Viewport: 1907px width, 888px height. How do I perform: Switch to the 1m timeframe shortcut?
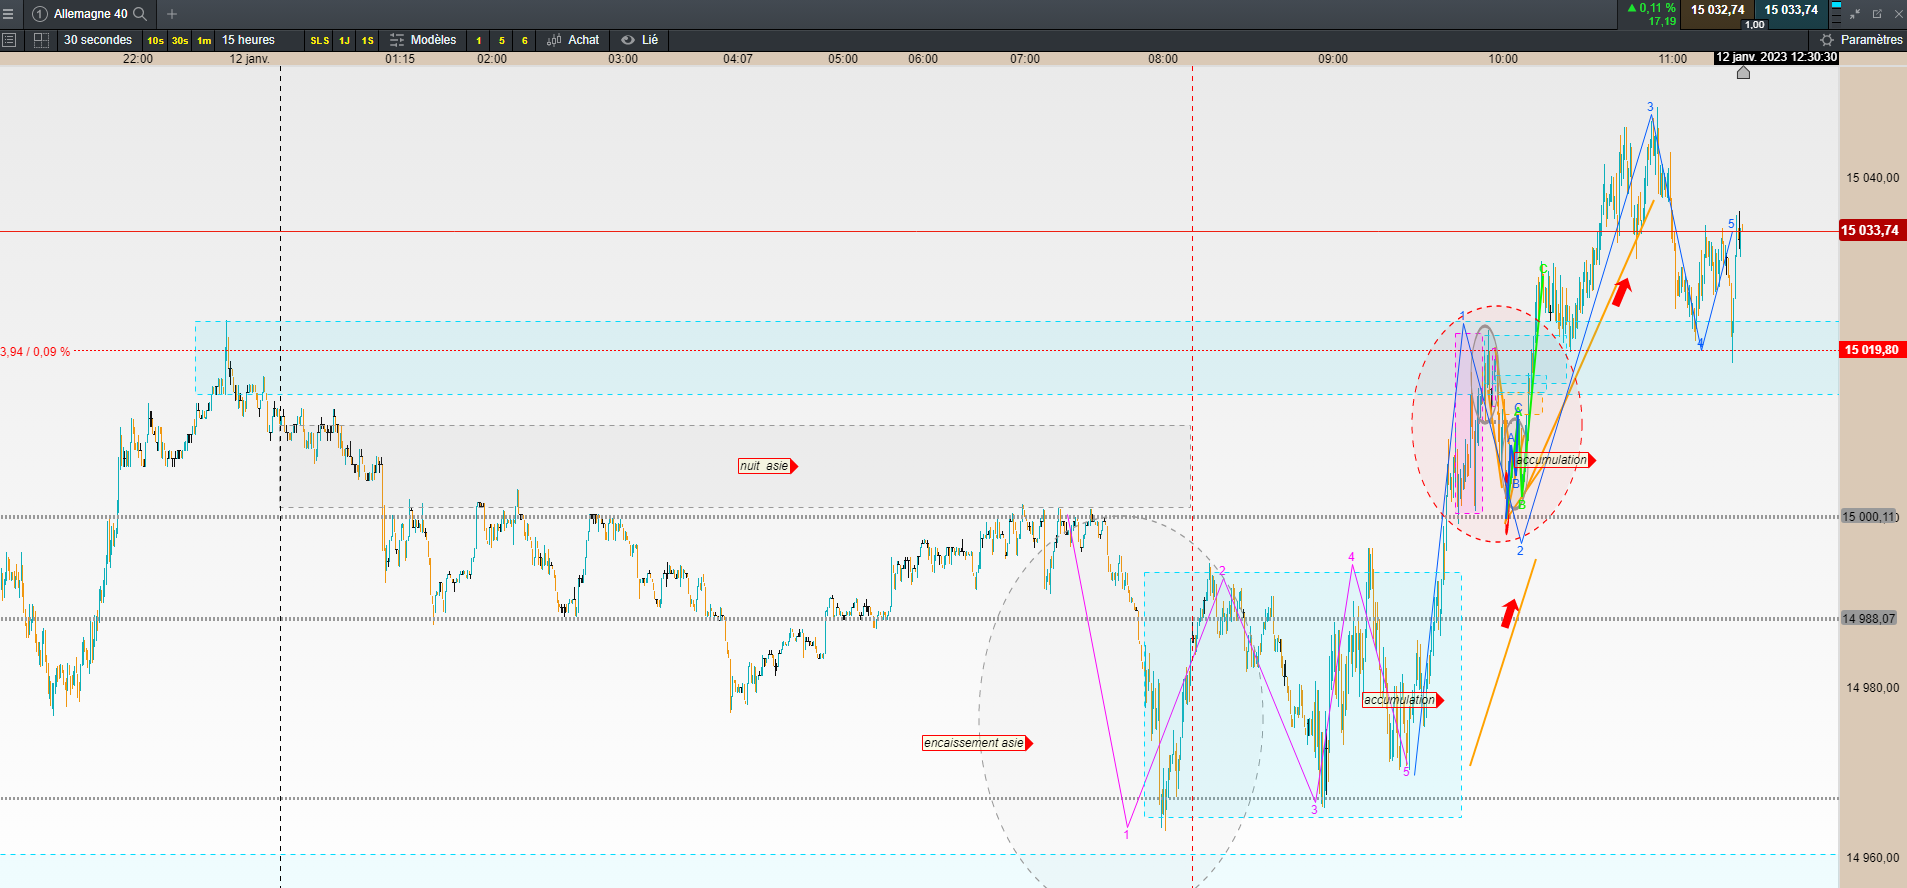pyautogui.click(x=204, y=41)
